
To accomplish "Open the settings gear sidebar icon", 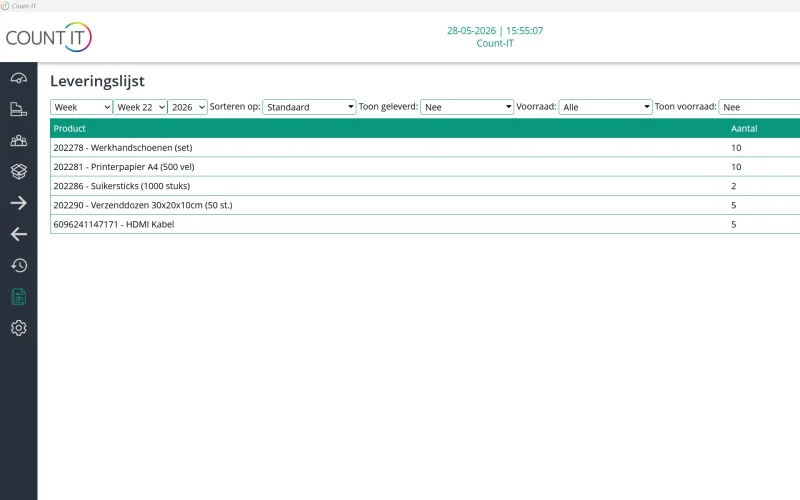I will click(x=19, y=328).
